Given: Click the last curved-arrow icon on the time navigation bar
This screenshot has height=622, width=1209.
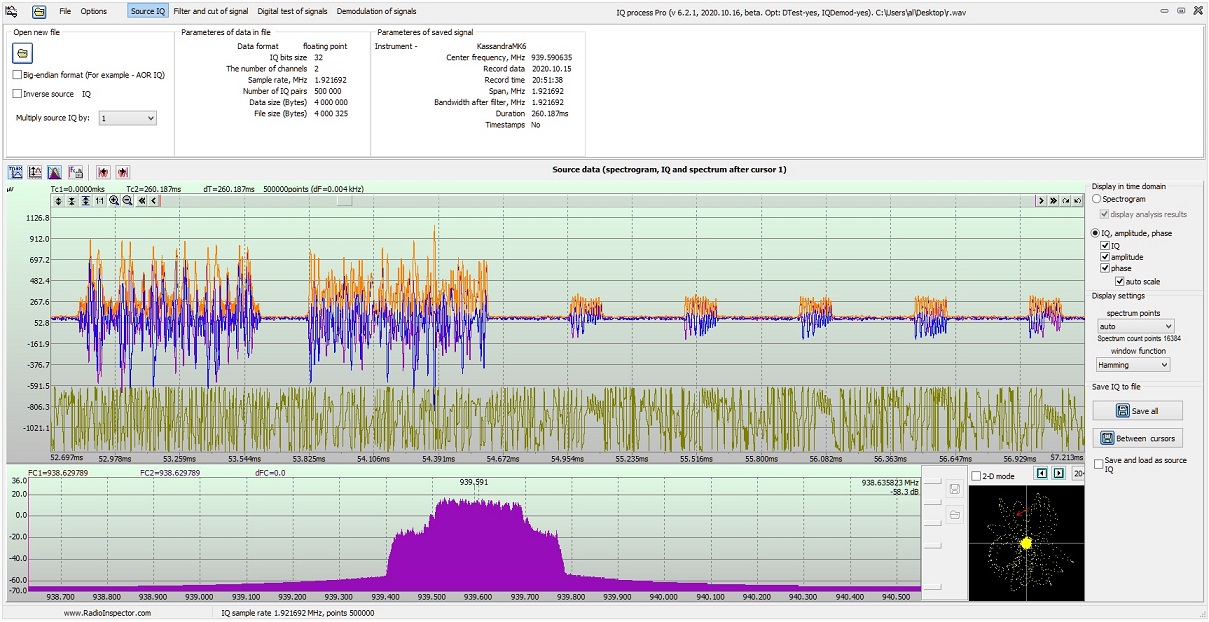Looking at the screenshot, I should (1078, 201).
